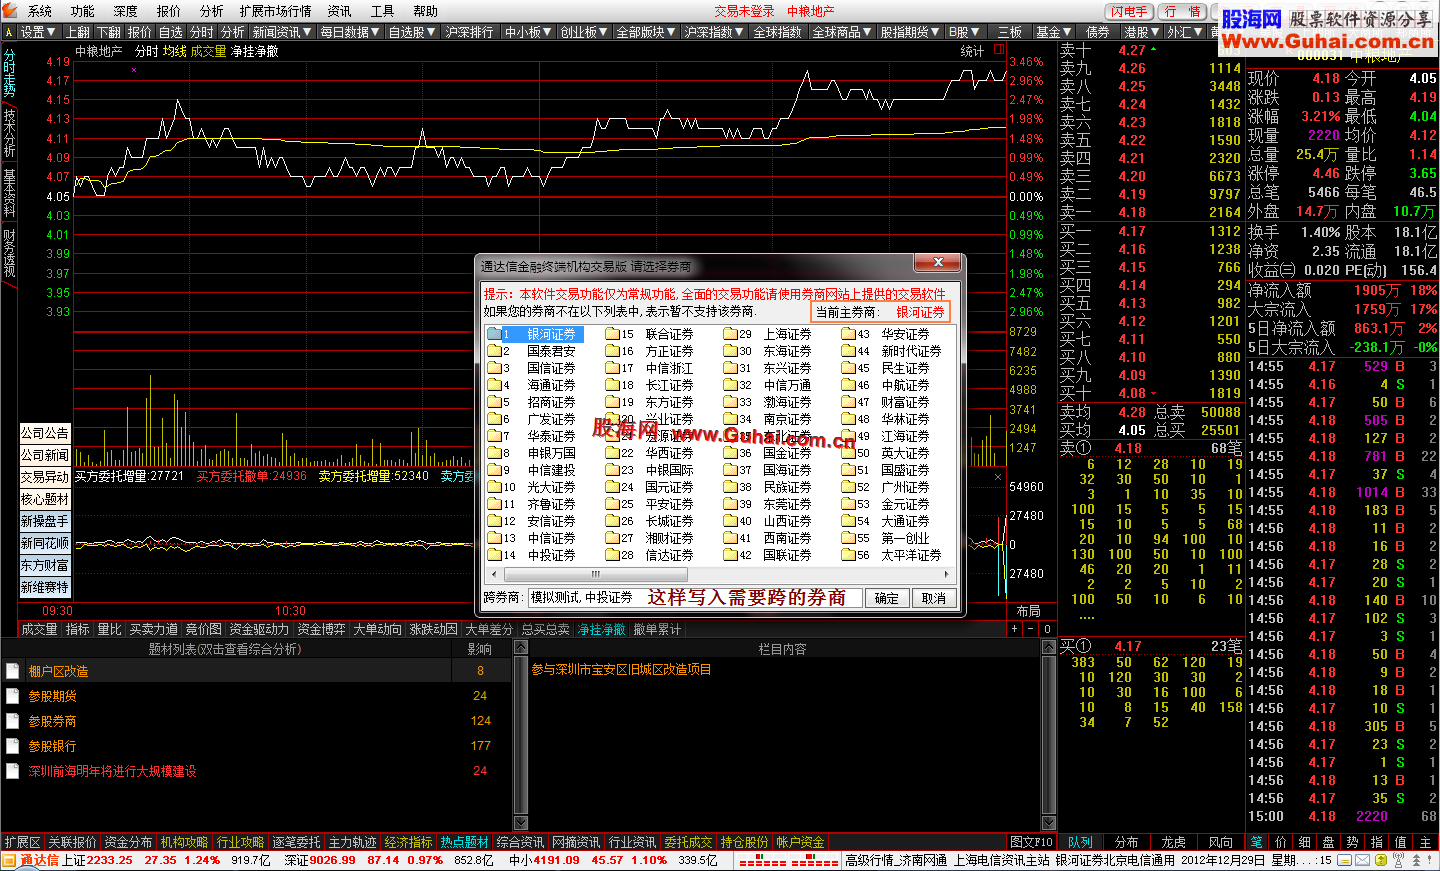Choose broker folder 15 联合证券

coord(650,334)
